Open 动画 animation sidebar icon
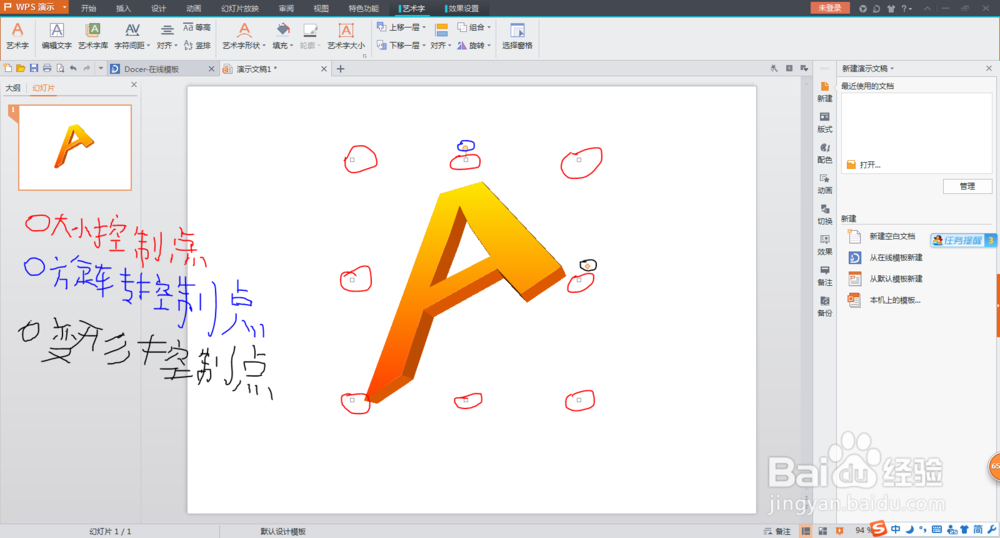Screen dimensions: 1000x538 coord(825,184)
